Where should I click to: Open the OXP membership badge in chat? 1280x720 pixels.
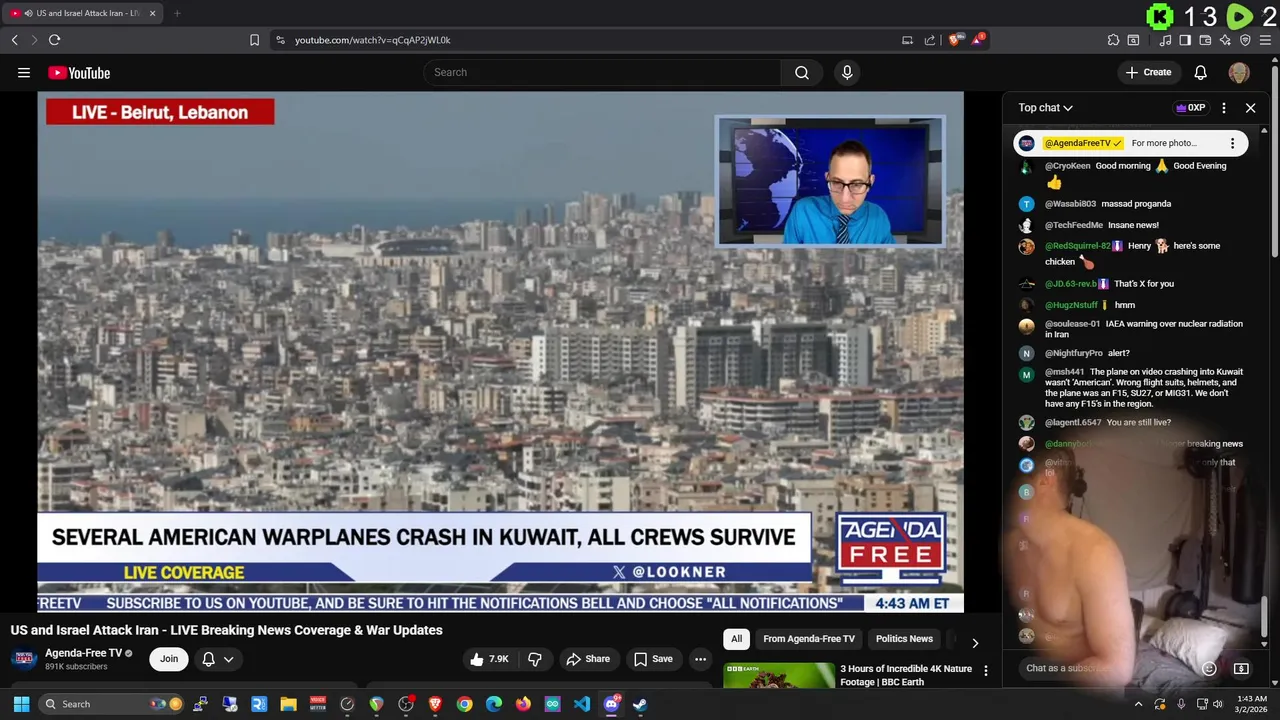point(1190,108)
